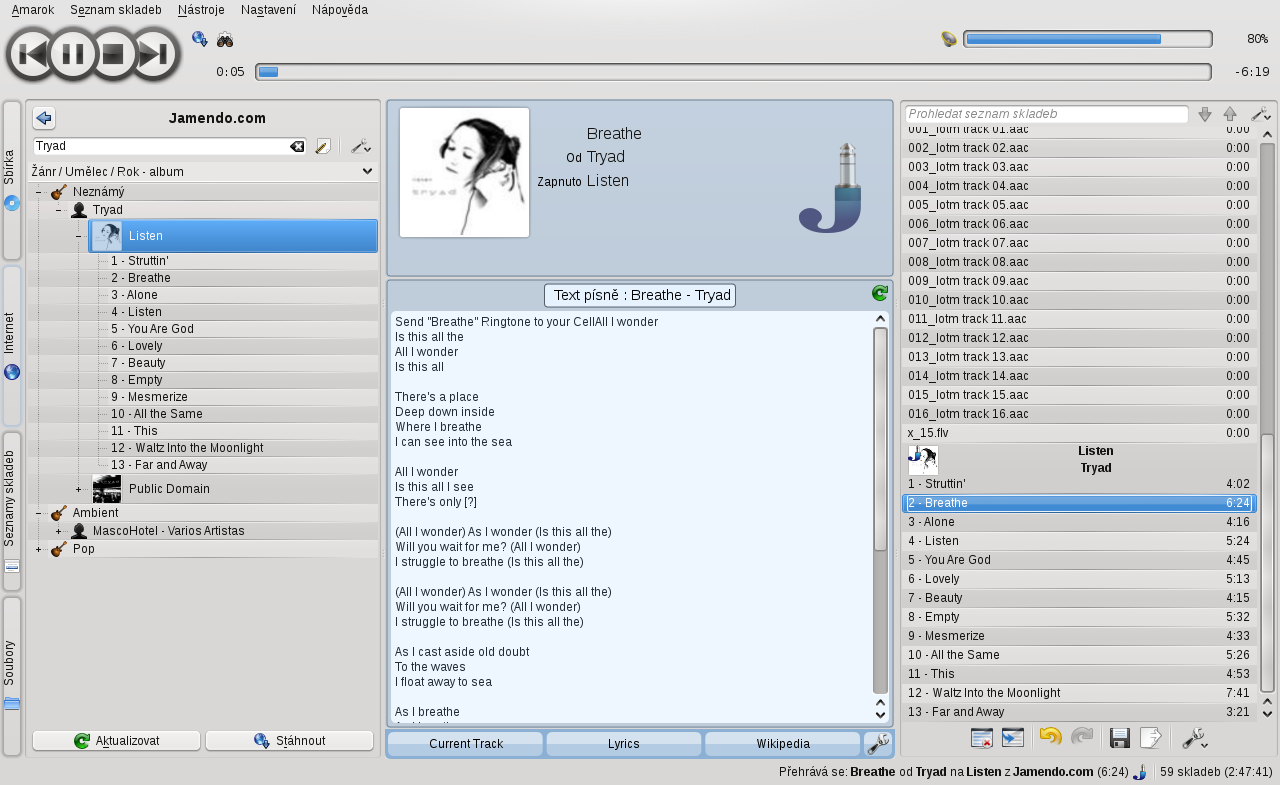Show active track in playlist icon

[1013, 738]
